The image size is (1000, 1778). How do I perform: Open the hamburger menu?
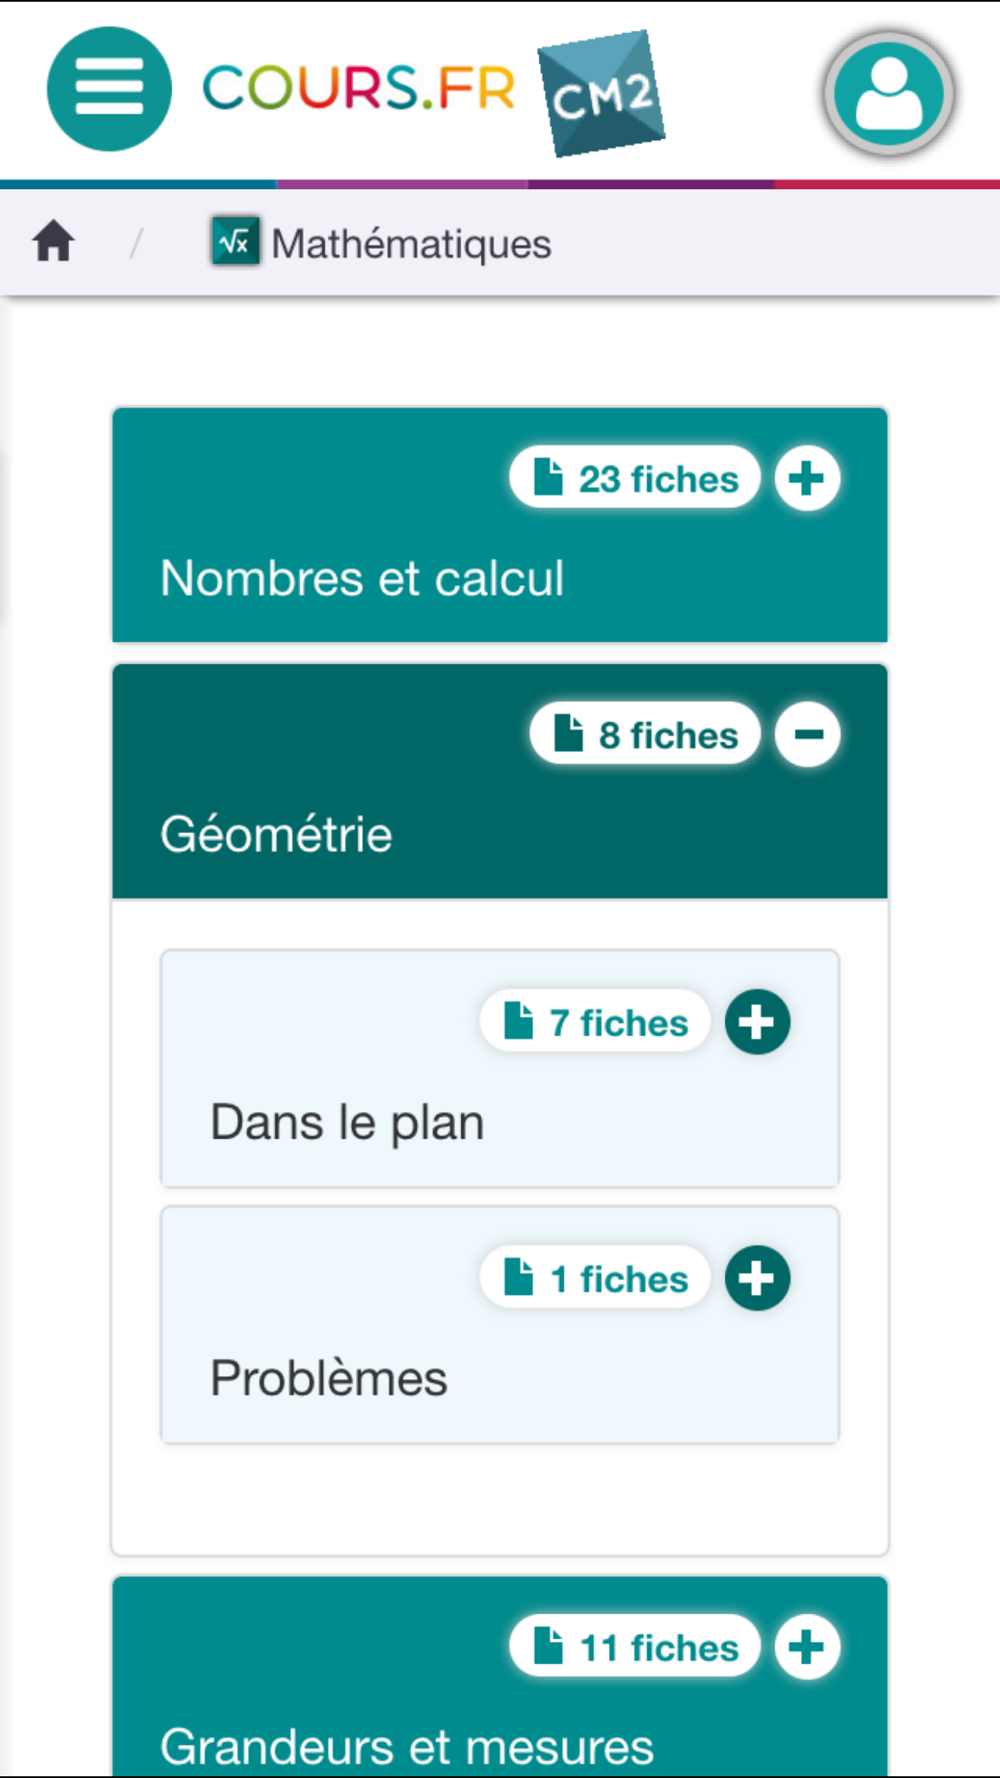[109, 89]
